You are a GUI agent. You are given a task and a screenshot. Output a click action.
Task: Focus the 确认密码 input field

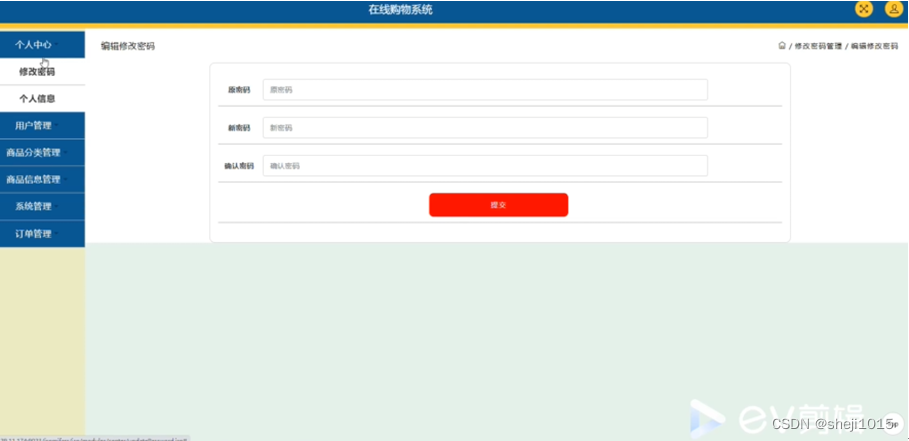coord(485,166)
